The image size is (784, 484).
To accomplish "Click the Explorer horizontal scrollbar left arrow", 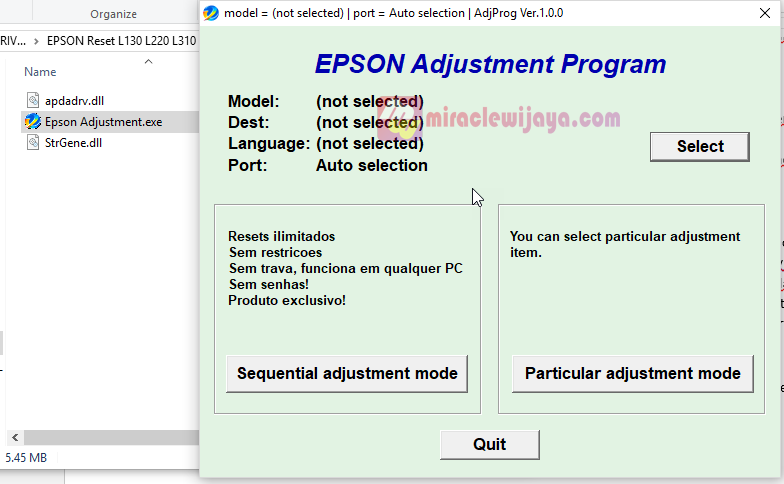I will (15, 438).
